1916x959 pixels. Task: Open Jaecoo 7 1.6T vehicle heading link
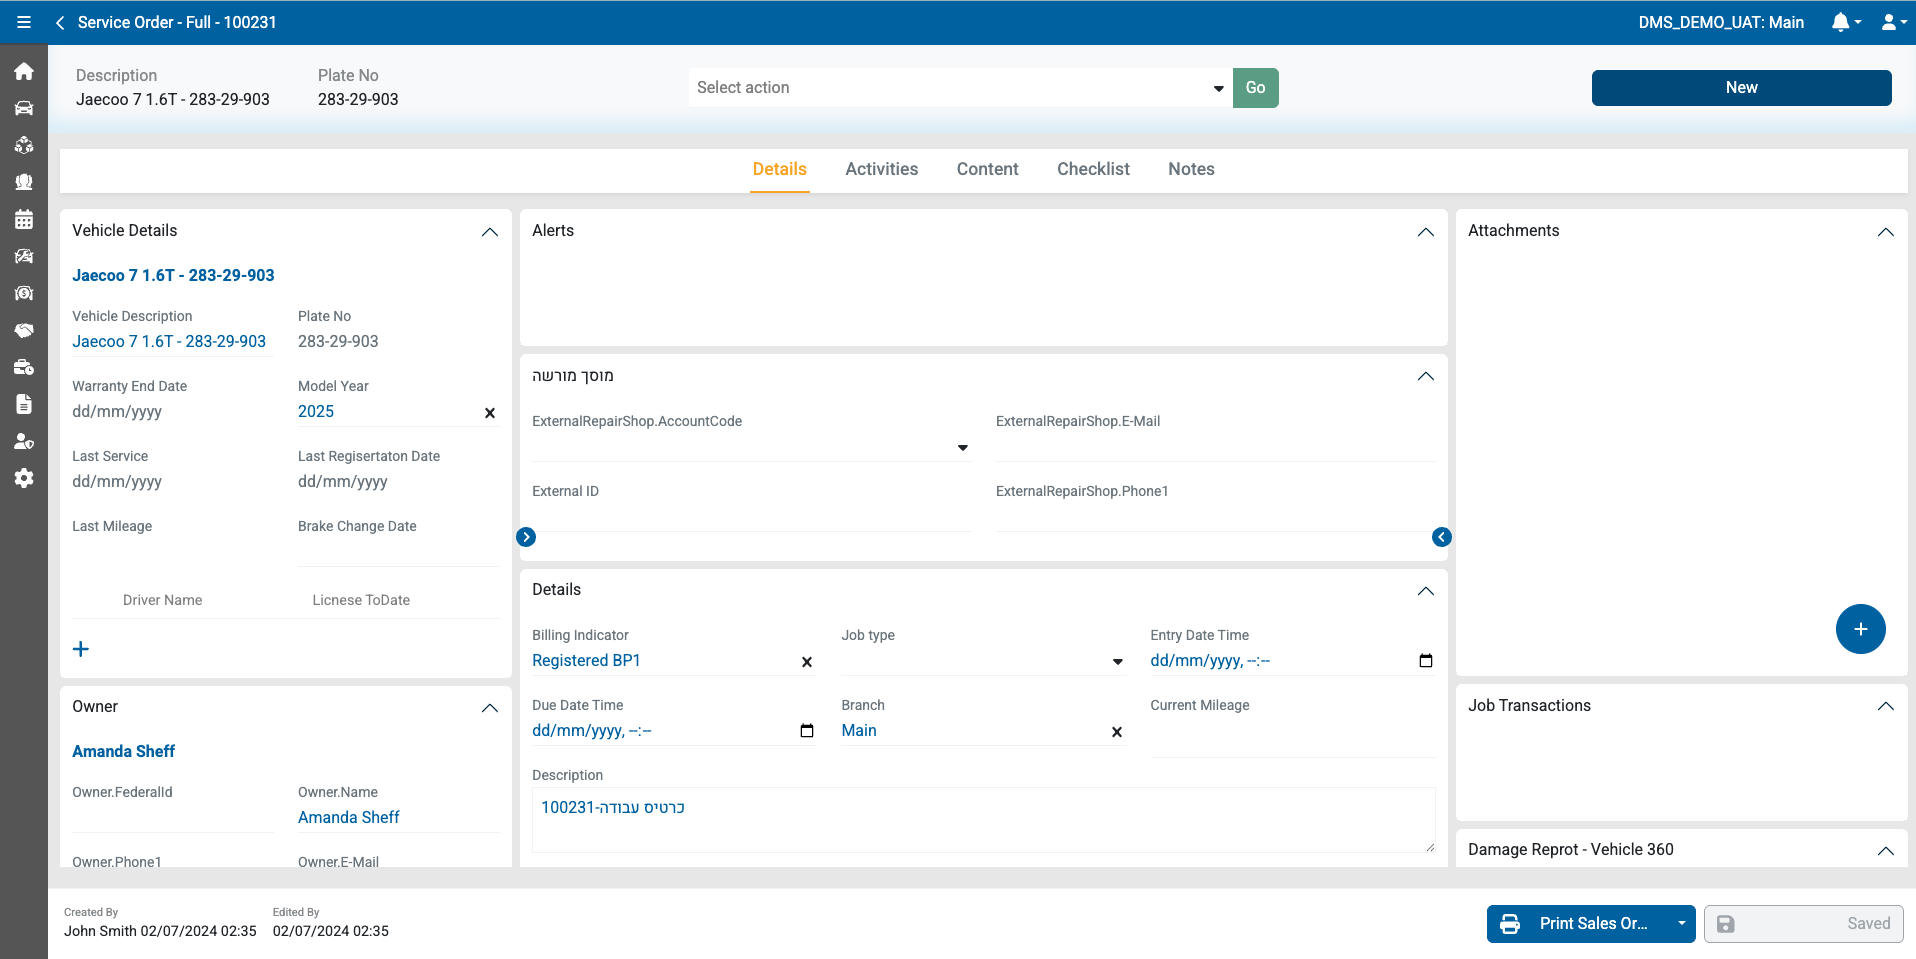[x=173, y=275]
